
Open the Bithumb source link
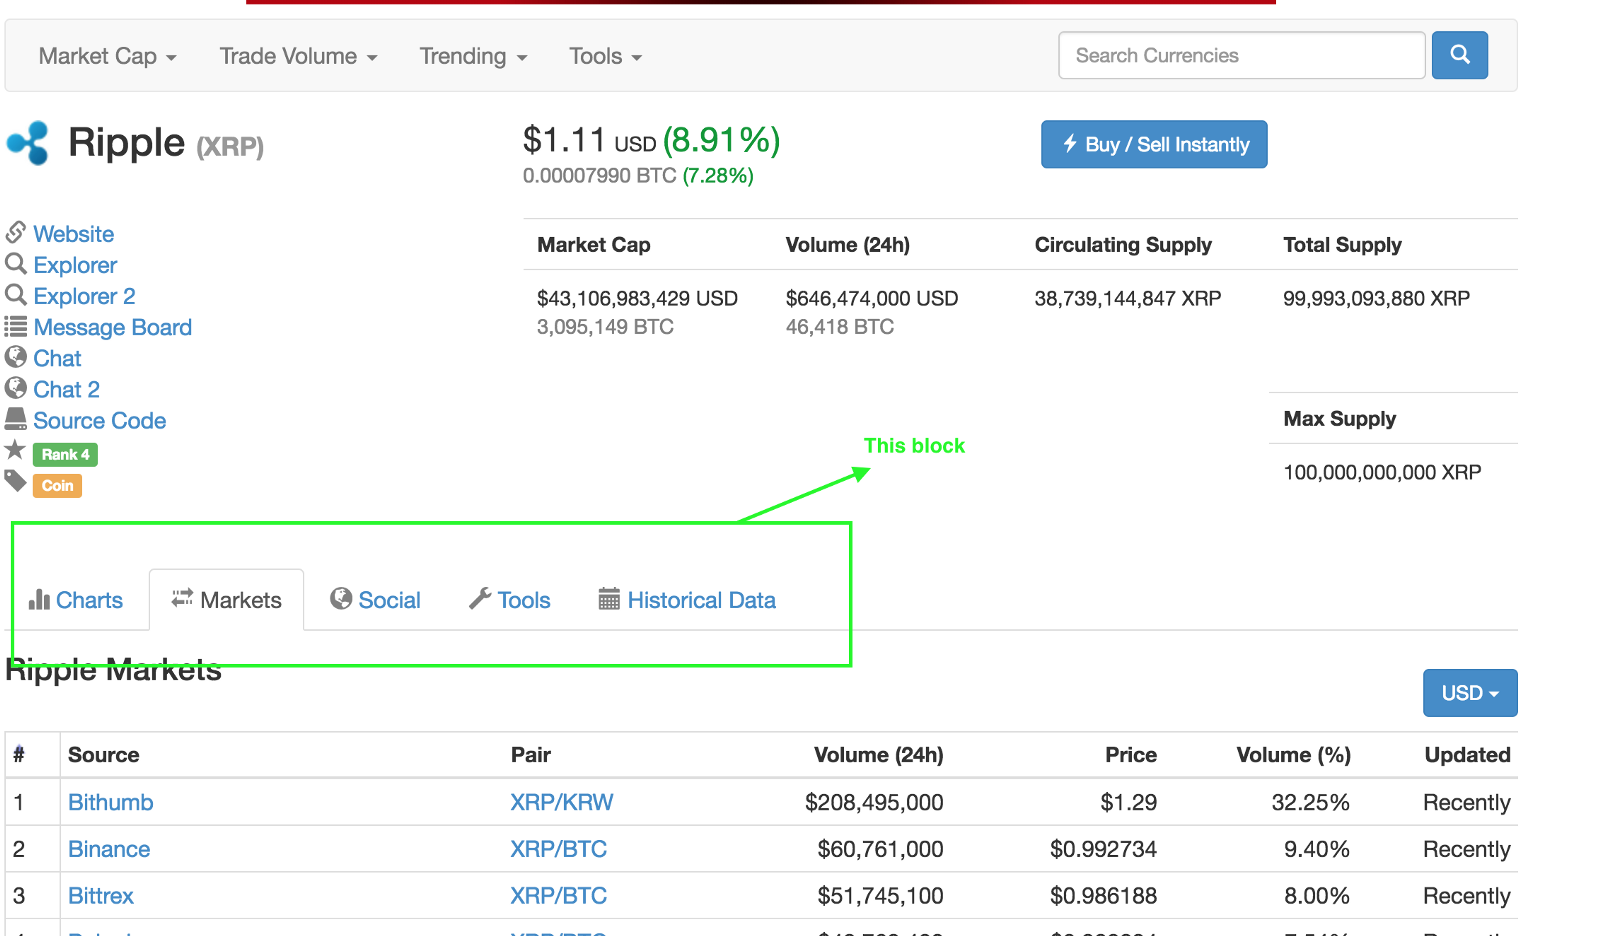[110, 802]
